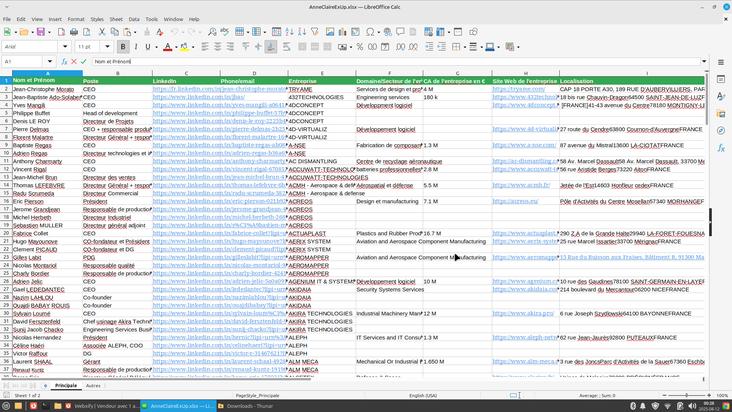Toggle Align Left button
Screen dimensions: 732x412
tap(205, 47)
